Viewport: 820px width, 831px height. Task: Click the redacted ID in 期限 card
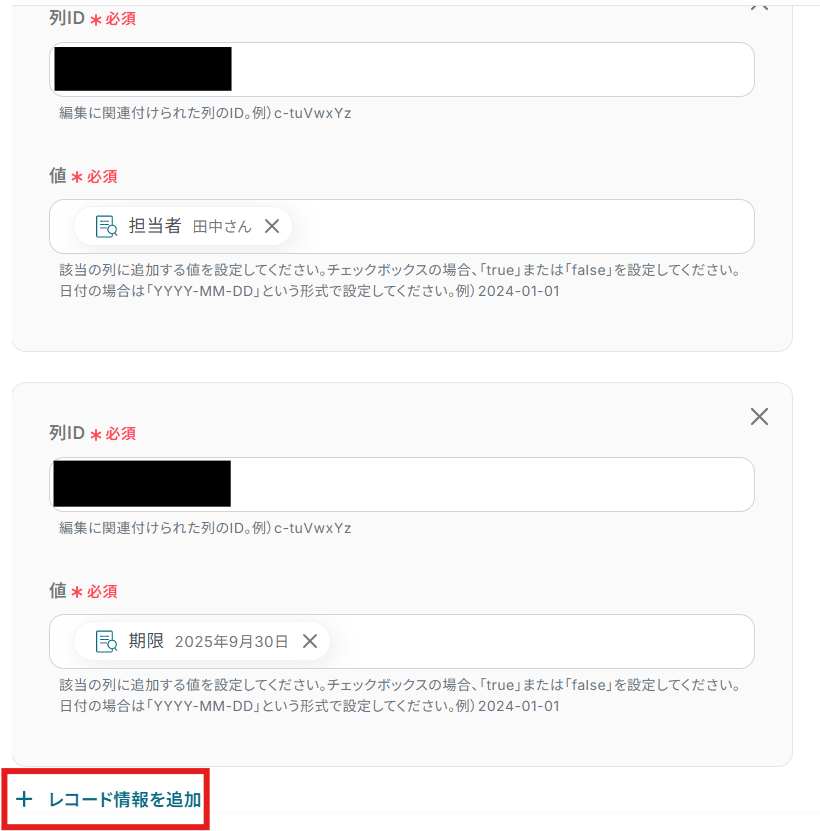pos(142,483)
